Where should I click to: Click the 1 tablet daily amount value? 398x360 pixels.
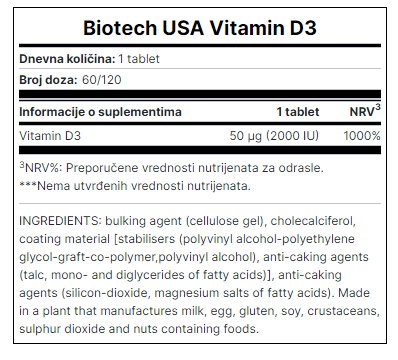click(x=139, y=59)
